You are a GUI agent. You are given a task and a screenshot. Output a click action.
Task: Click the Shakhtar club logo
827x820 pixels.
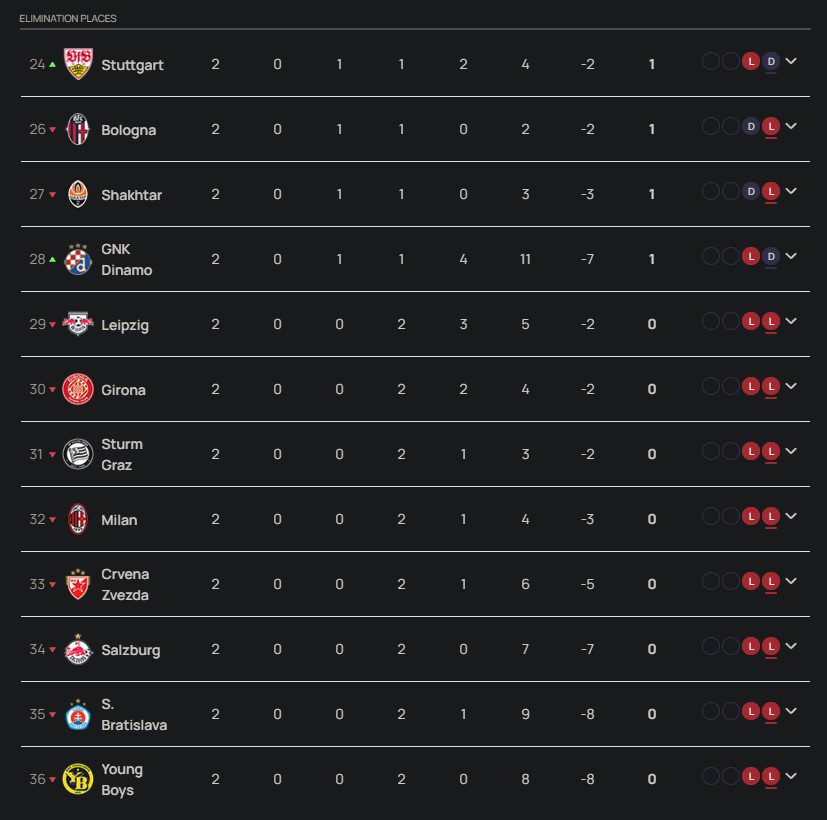78,194
